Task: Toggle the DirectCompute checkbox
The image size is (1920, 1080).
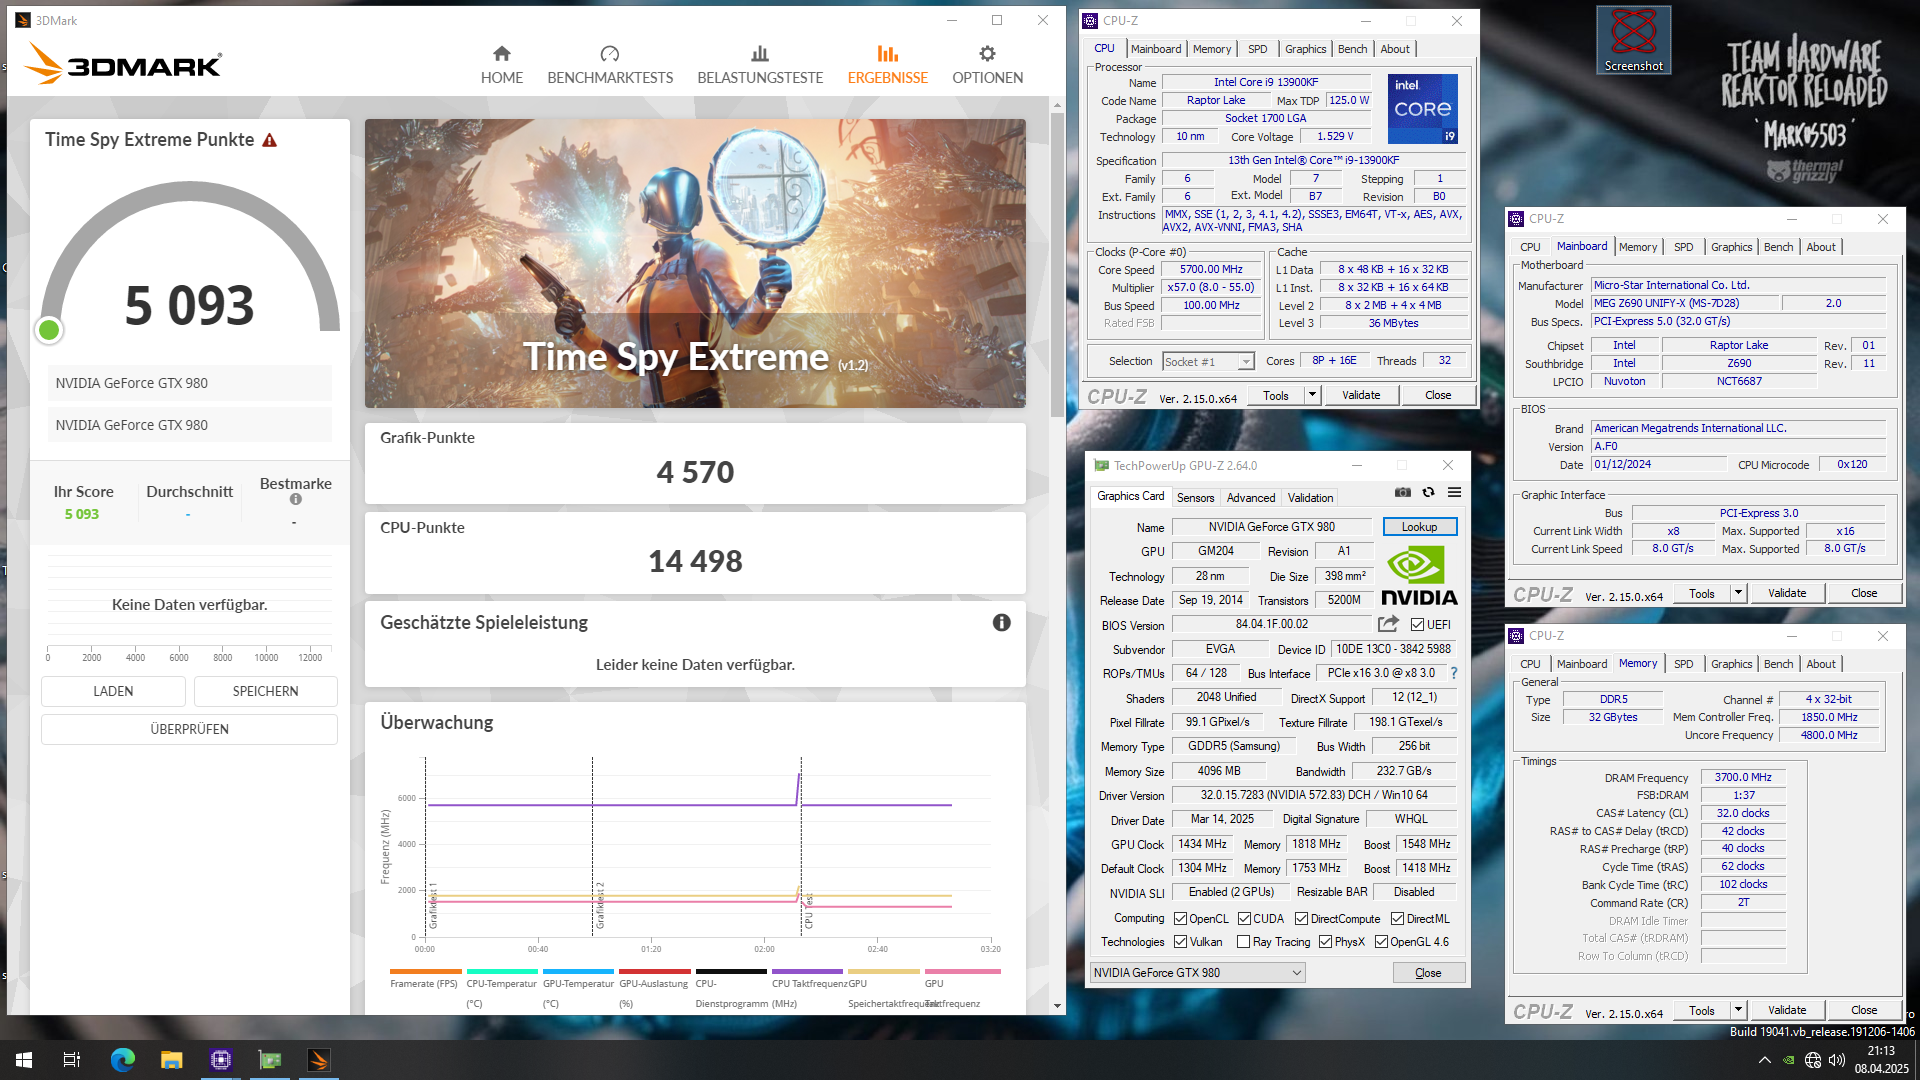Action: click(x=1301, y=919)
